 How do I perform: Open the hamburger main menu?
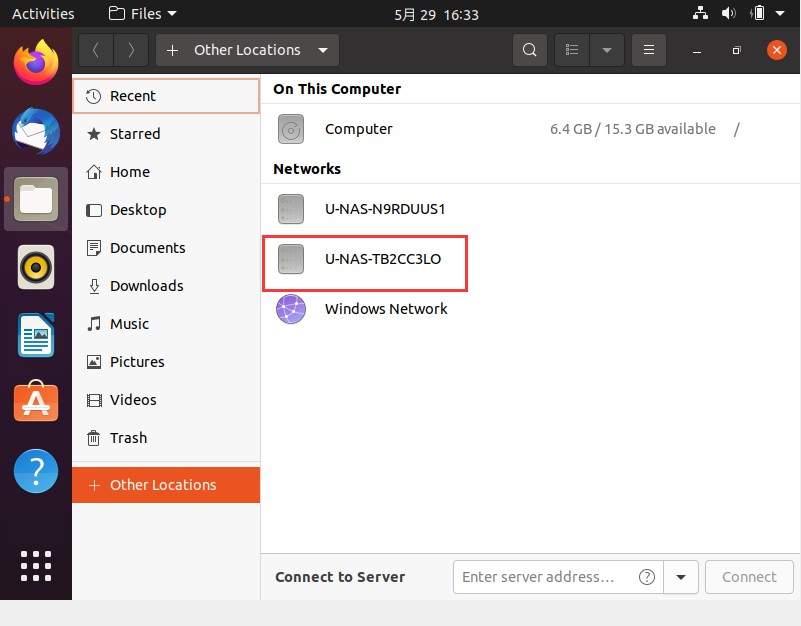point(649,50)
